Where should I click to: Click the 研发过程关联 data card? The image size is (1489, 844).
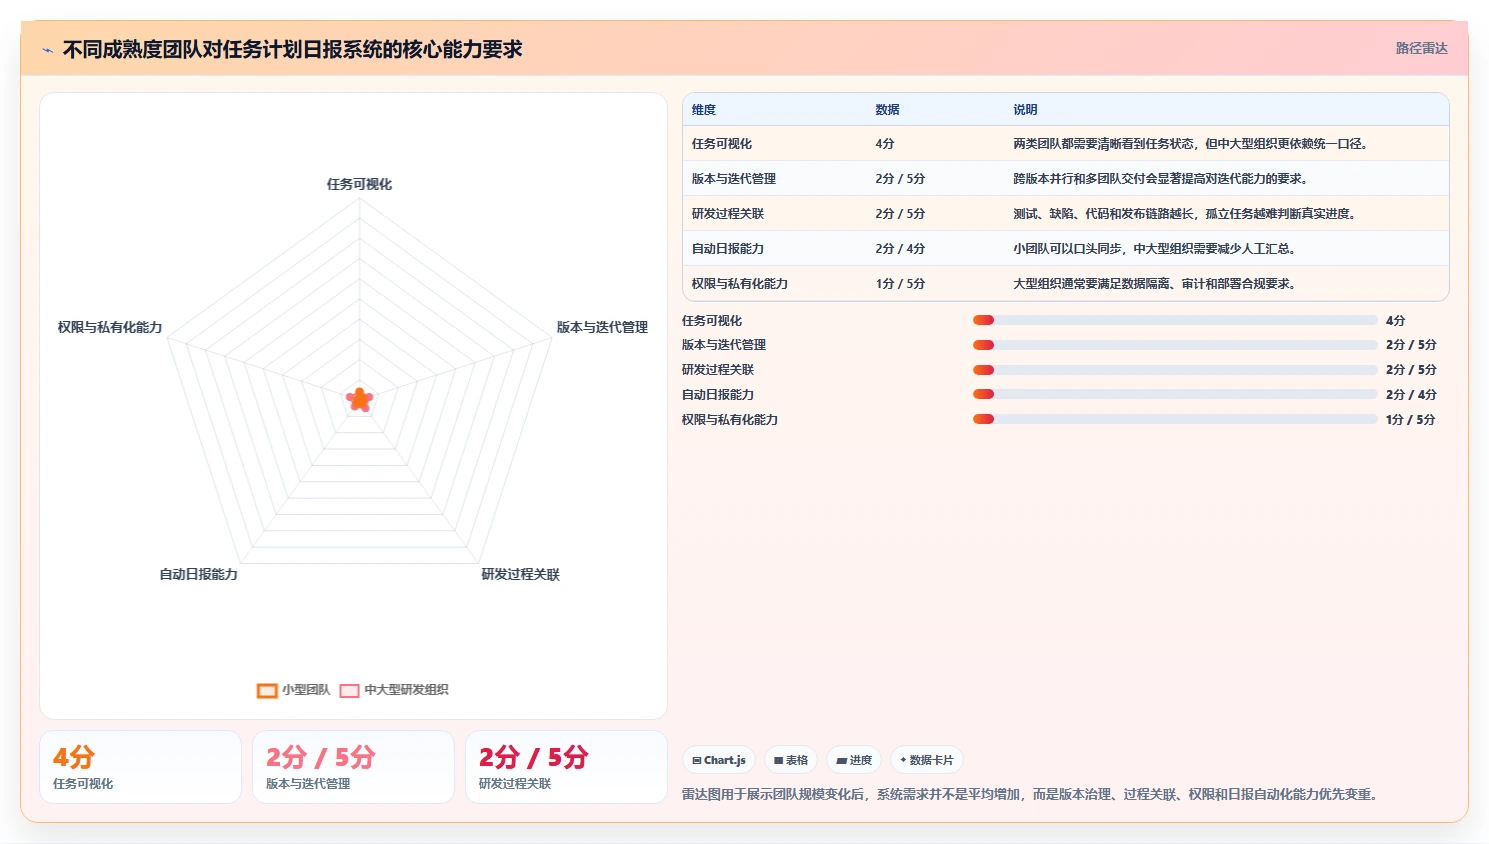click(566, 767)
